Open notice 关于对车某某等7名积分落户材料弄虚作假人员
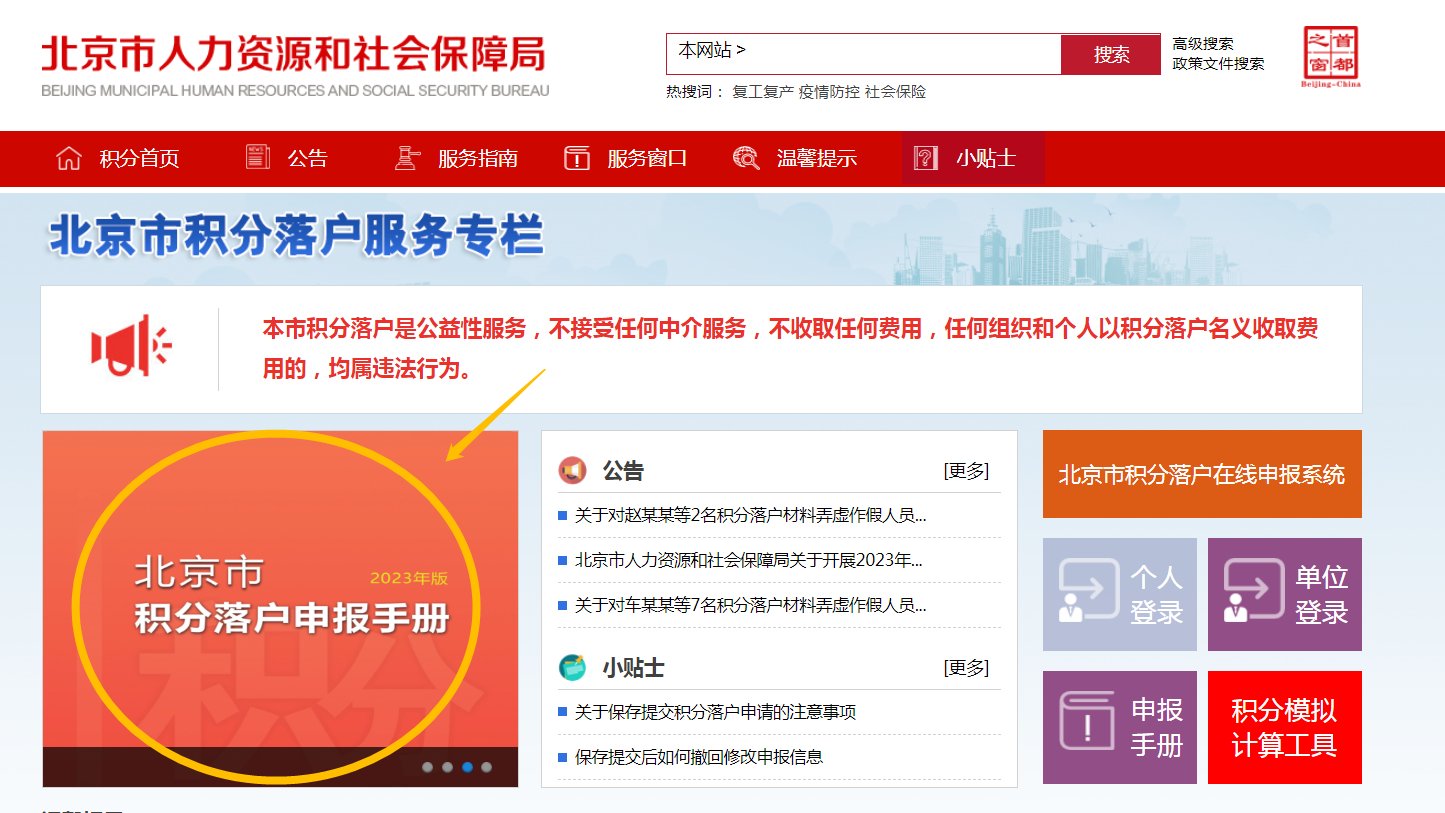Viewport: 1445px width, 813px height. (x=750, y=605)
